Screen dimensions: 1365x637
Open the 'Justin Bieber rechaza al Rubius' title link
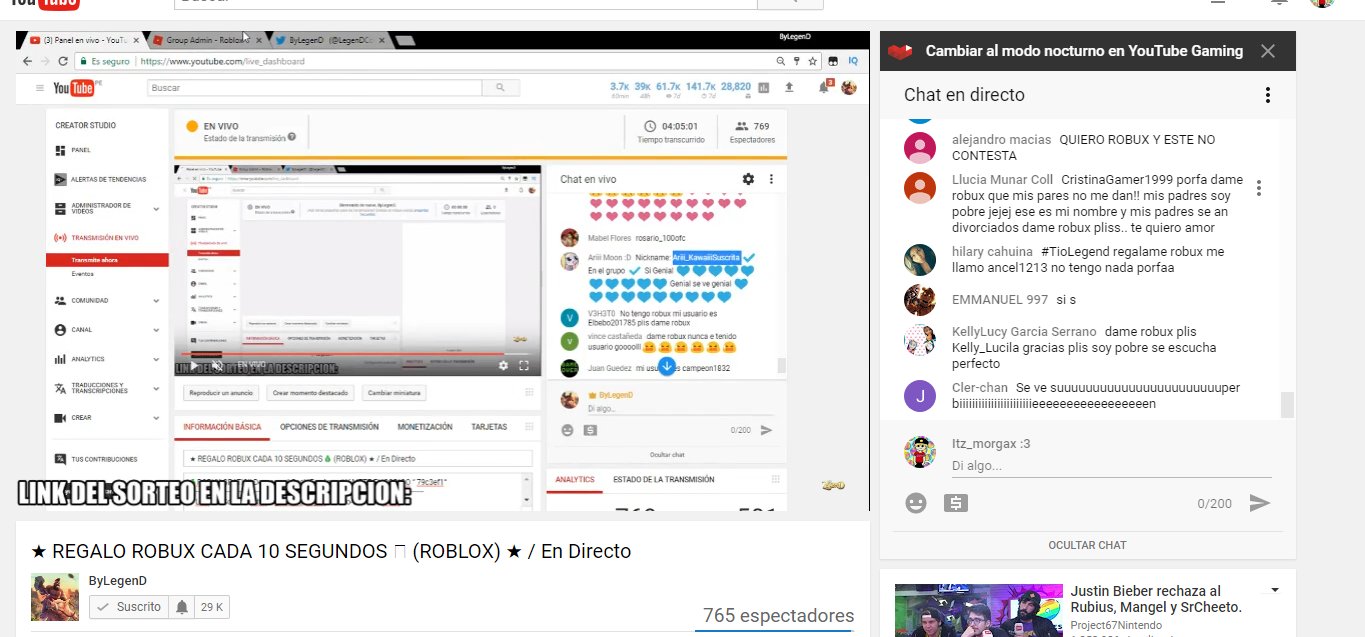coord(1156,599)
